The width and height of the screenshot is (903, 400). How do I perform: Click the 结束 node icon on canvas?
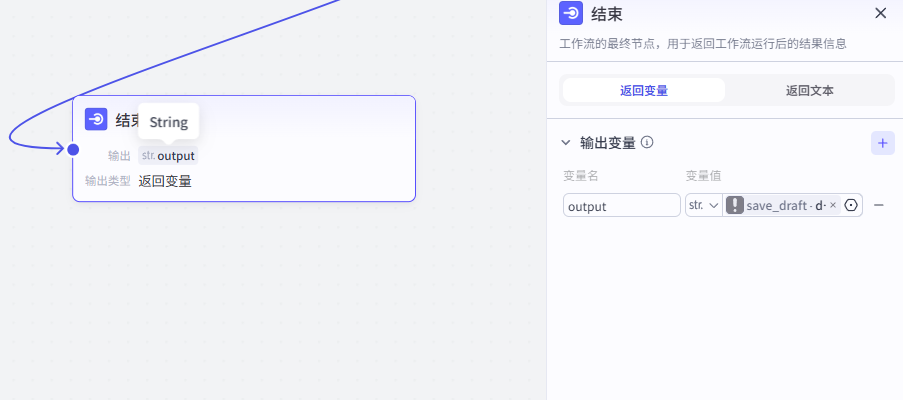96,120
